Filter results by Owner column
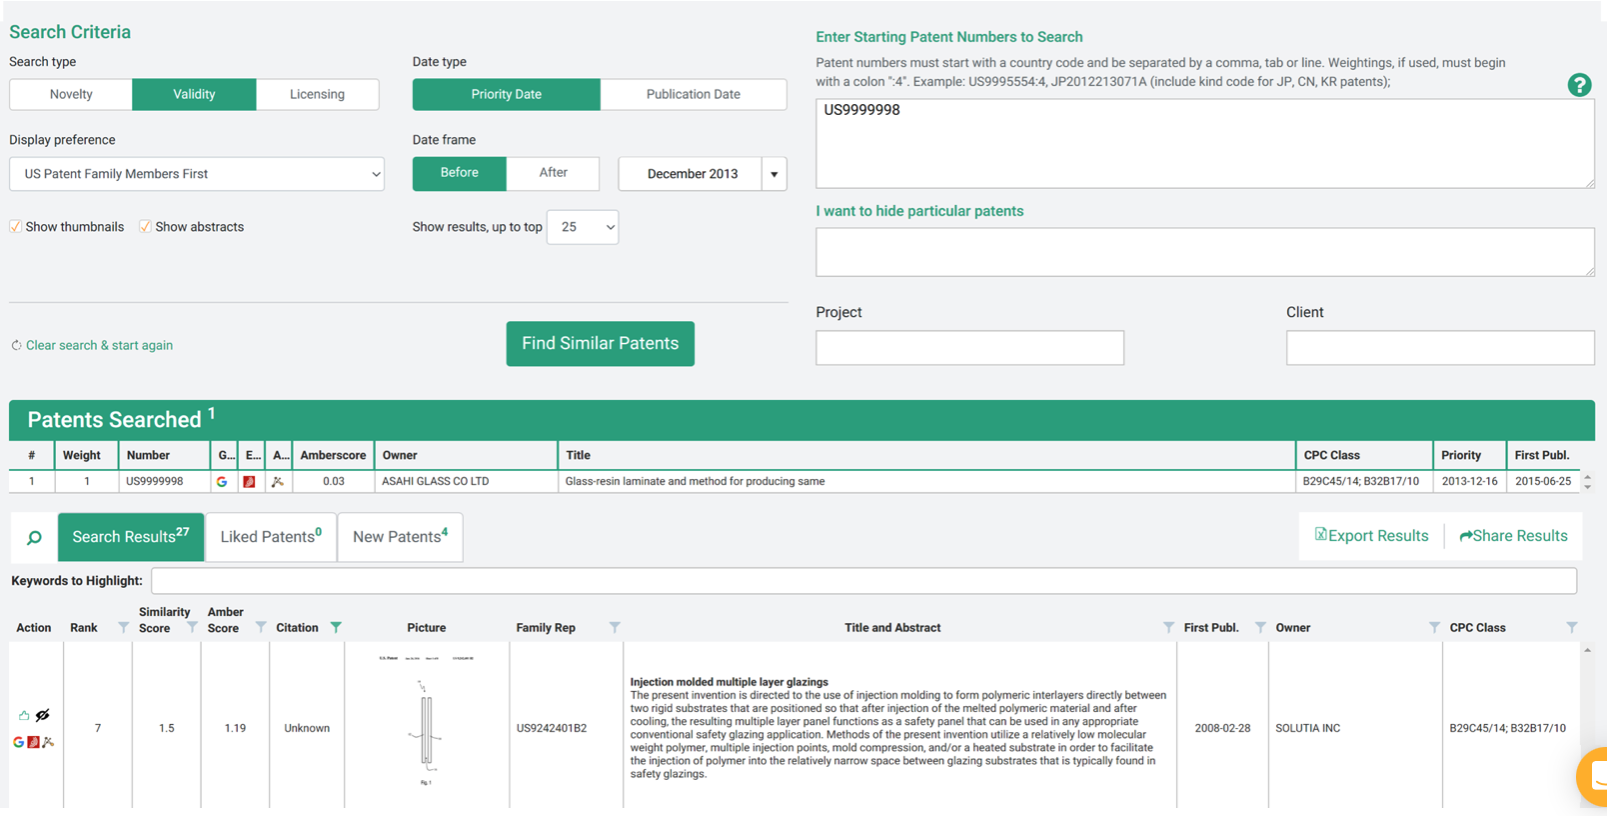 pos(1434,628)
